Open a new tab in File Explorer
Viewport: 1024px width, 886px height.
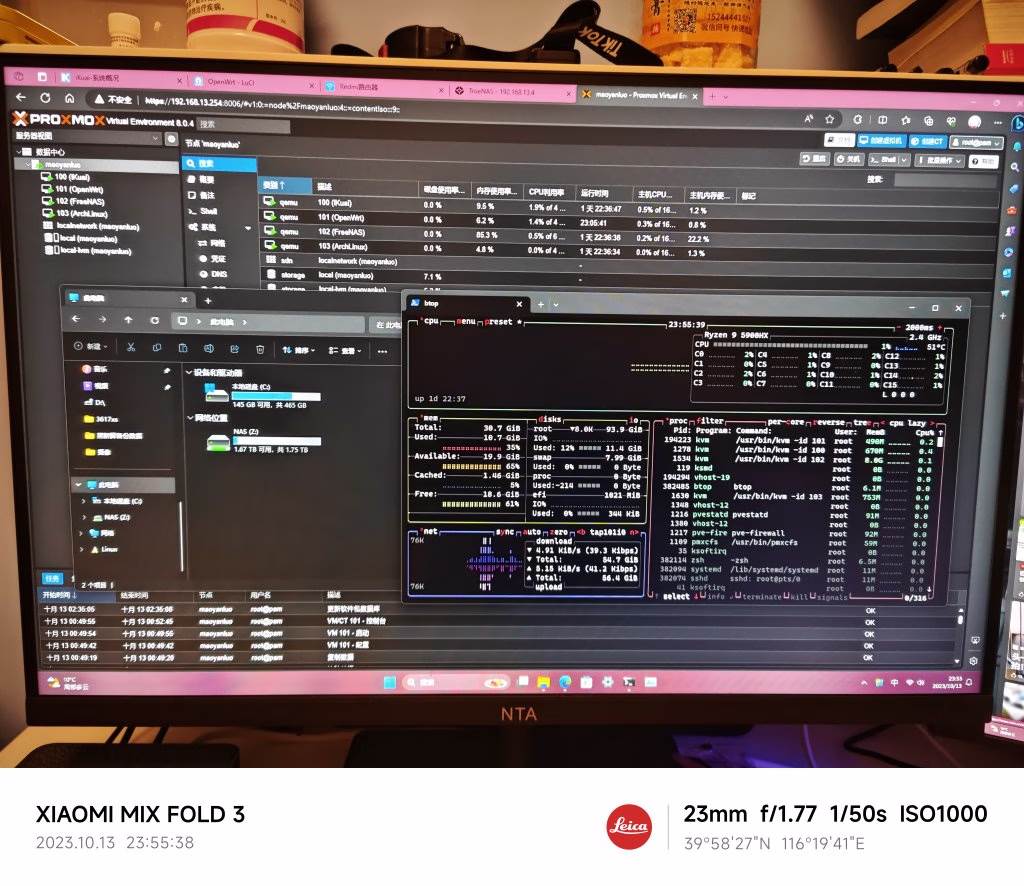208,300
